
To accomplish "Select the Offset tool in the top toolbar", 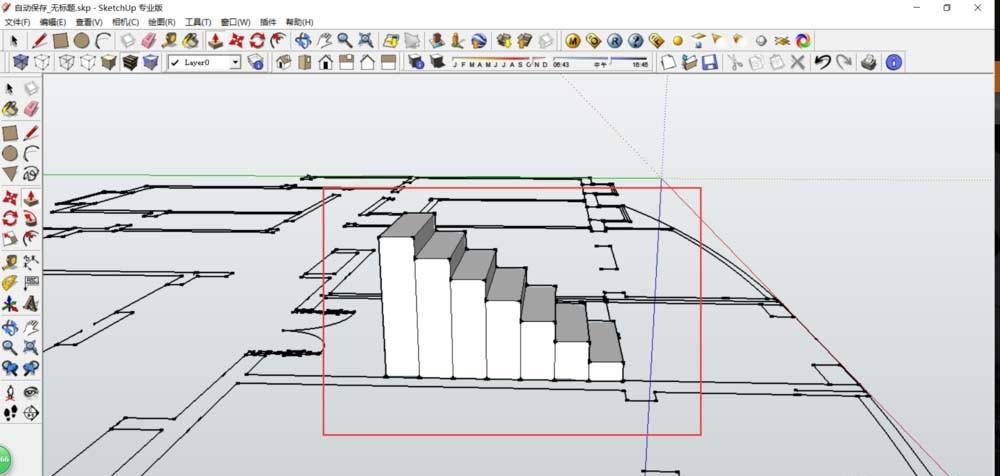I will click(278, 41).
